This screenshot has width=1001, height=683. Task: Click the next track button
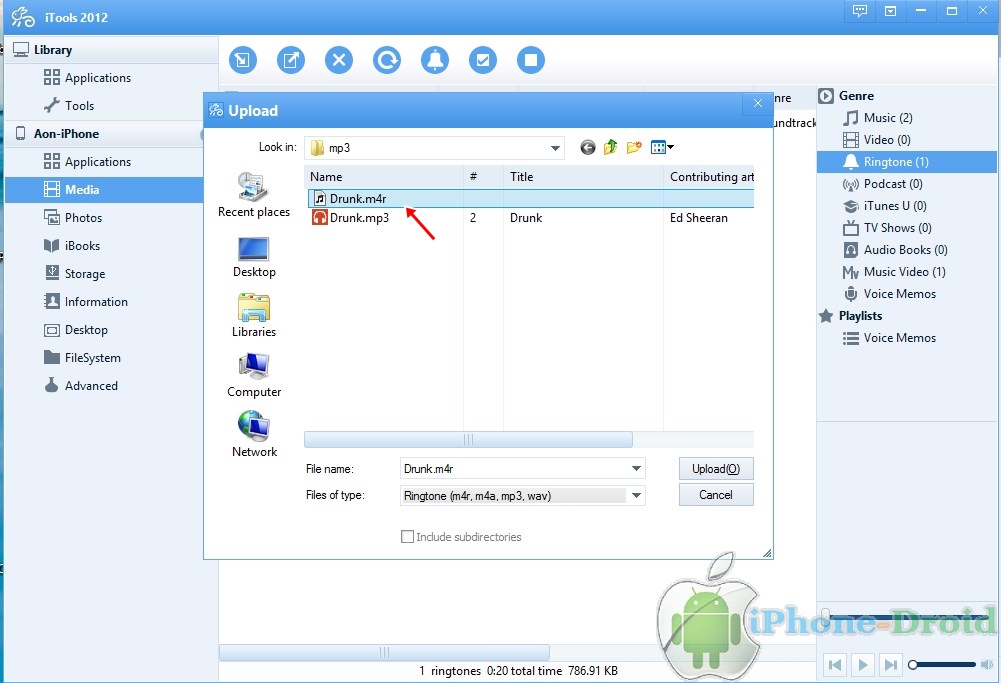(x=891, y=664)
